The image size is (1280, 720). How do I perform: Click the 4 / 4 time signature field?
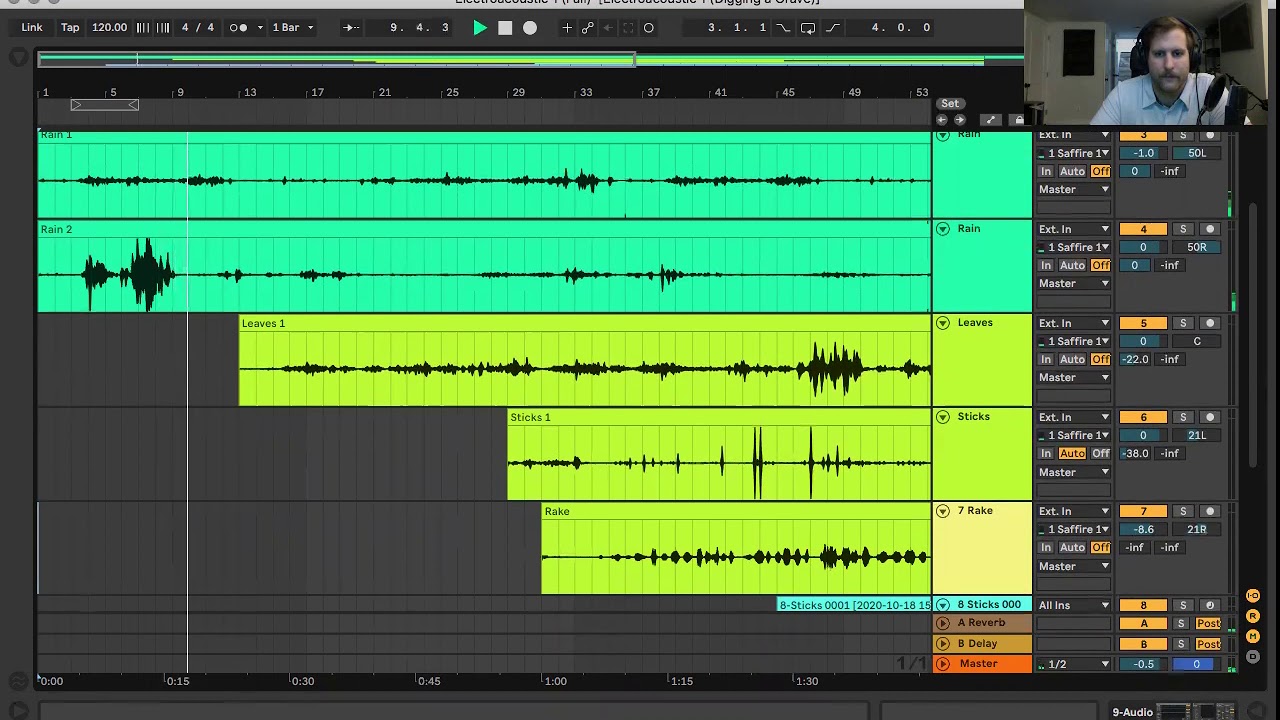197,28
